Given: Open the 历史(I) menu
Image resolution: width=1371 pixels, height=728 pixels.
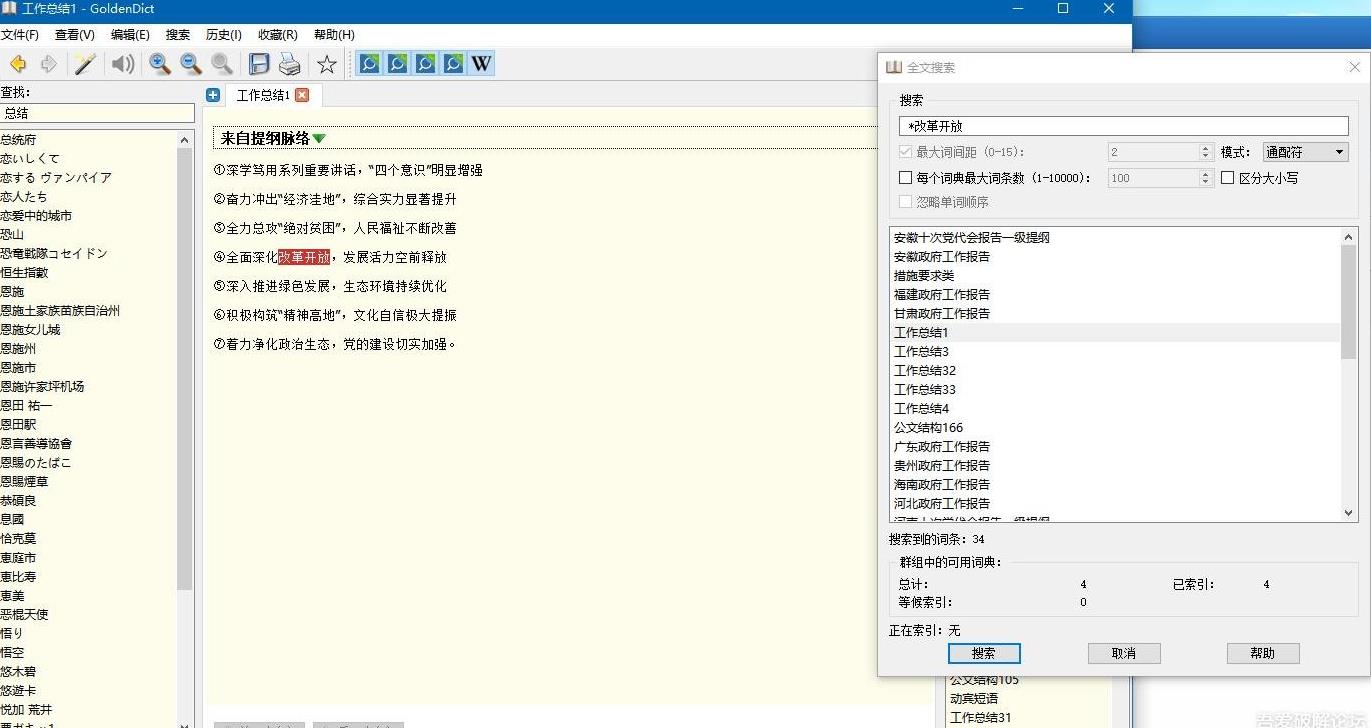Looking at the screenshot, I should point(224,35).
